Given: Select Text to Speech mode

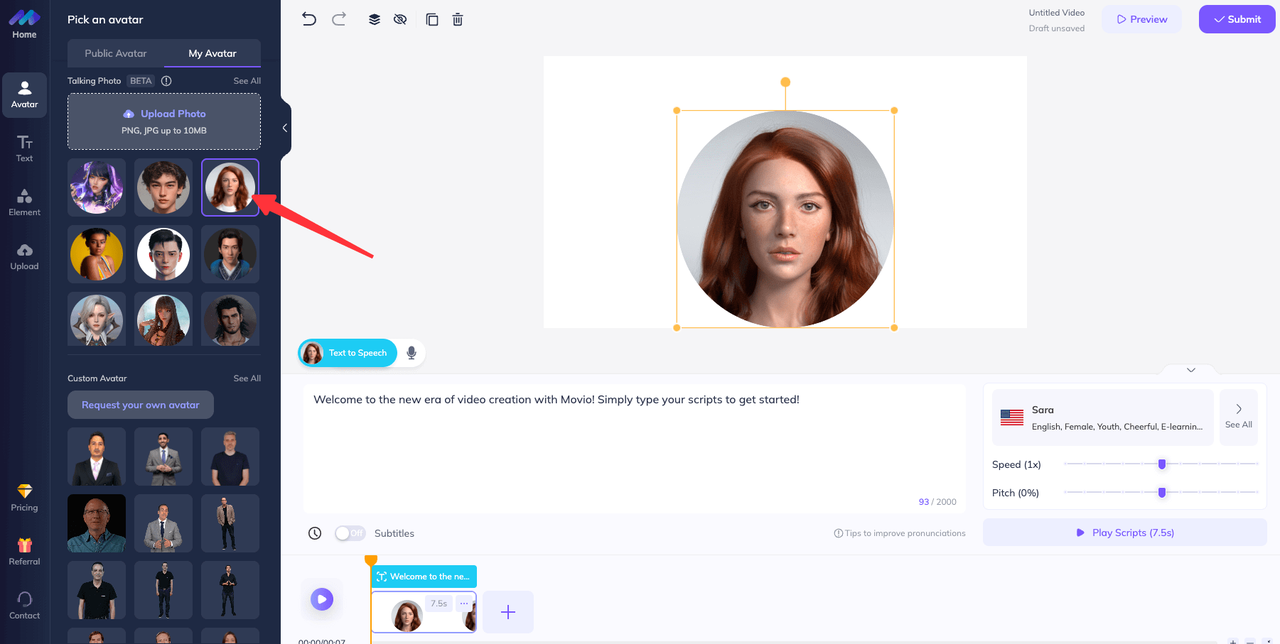Looking at the screenshot, I should coord(347,353).
